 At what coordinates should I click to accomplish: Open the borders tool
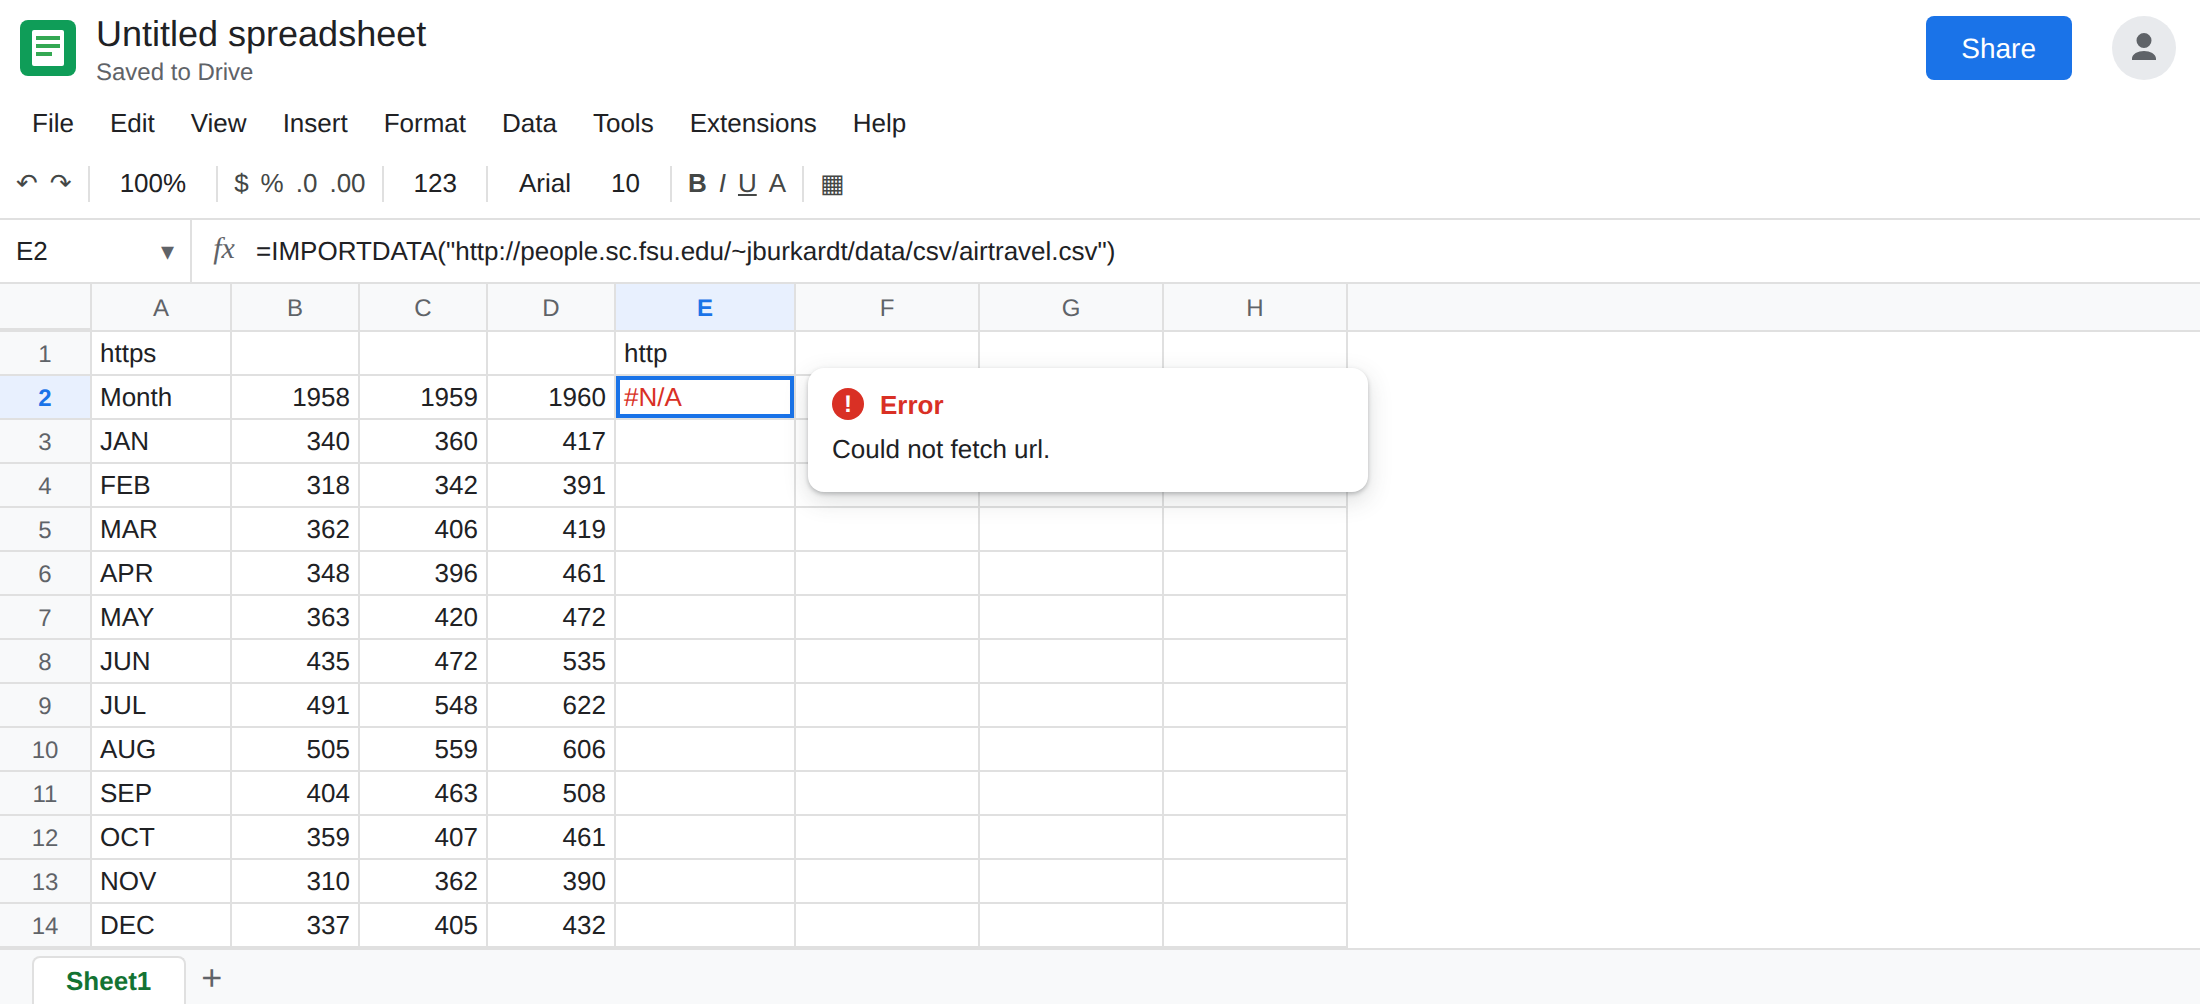832,184
